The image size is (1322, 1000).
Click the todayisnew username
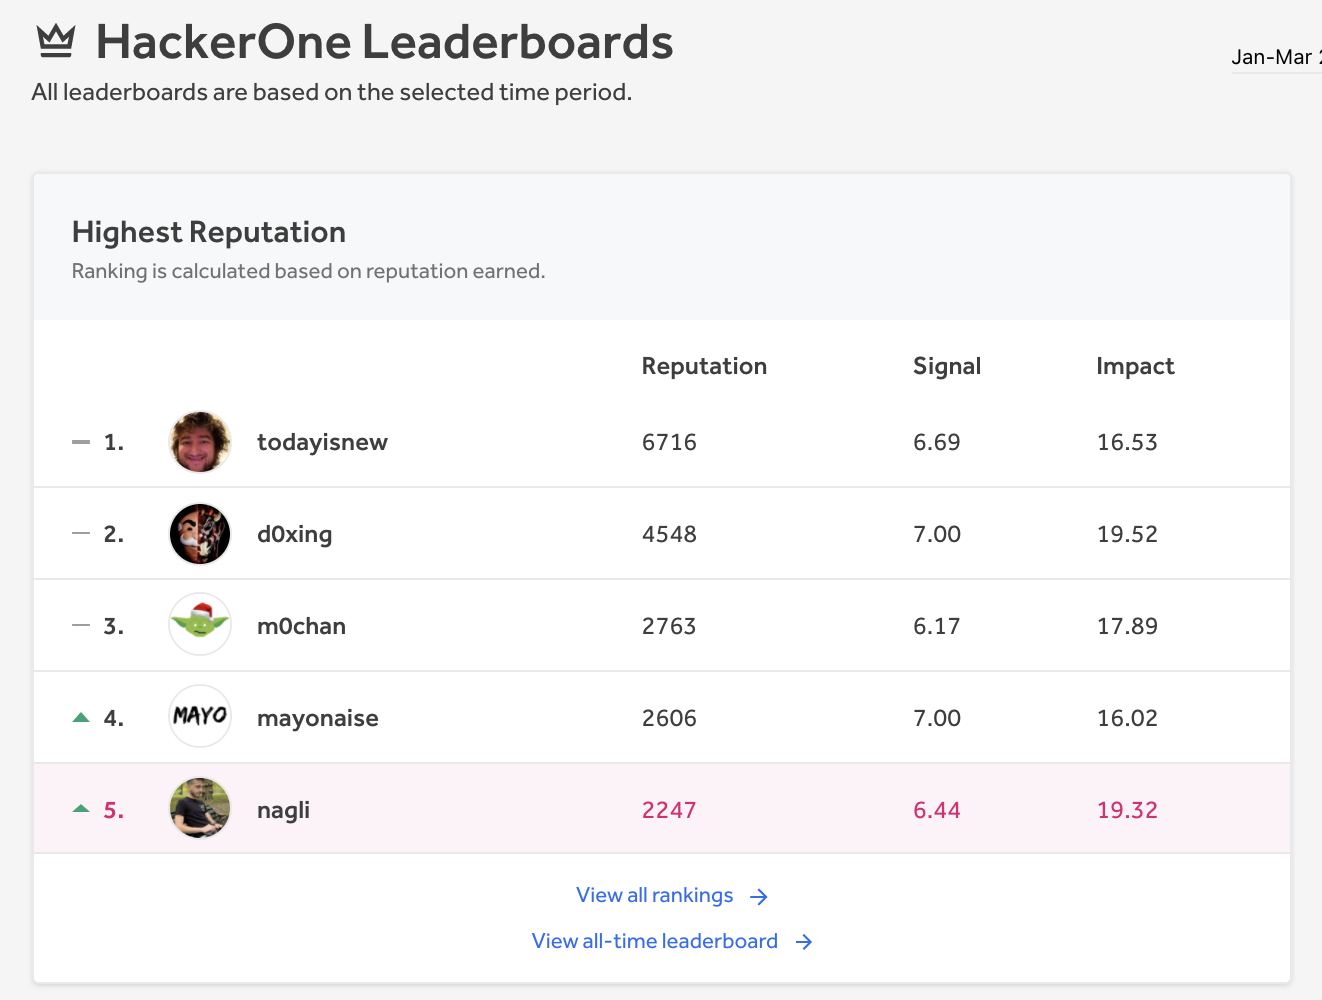point(322,442)
